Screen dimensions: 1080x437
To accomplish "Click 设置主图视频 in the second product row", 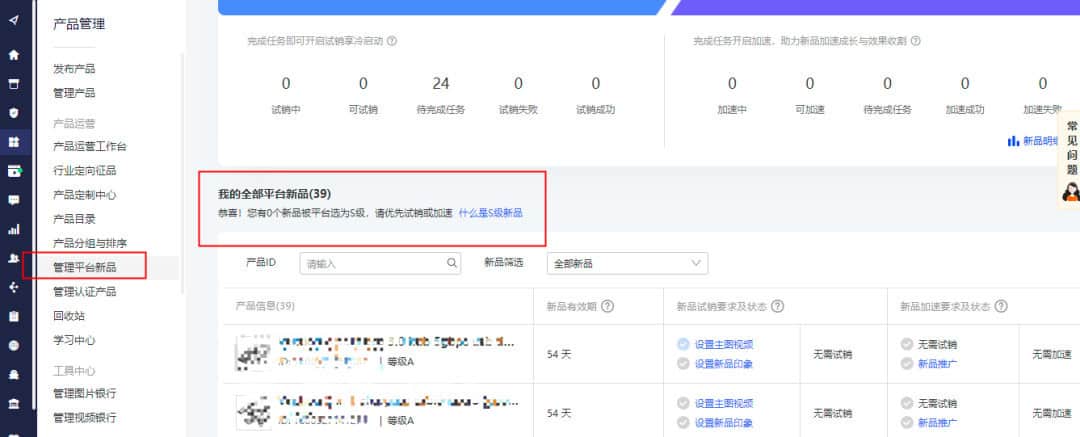I will (724, 403).
